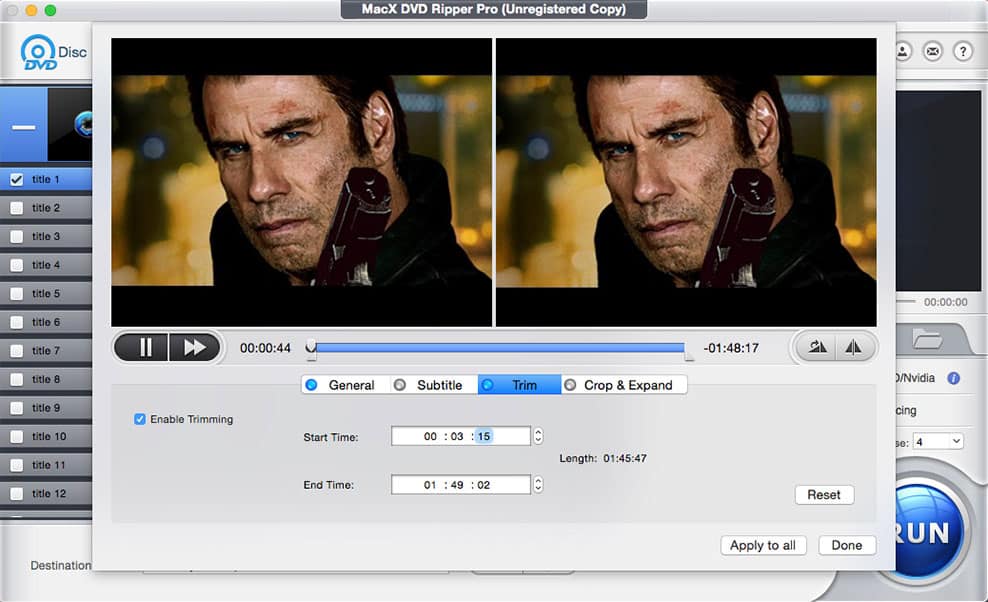Open the destination folder icon
Viewport: 988px width, 602px height.
pos(927,339)
